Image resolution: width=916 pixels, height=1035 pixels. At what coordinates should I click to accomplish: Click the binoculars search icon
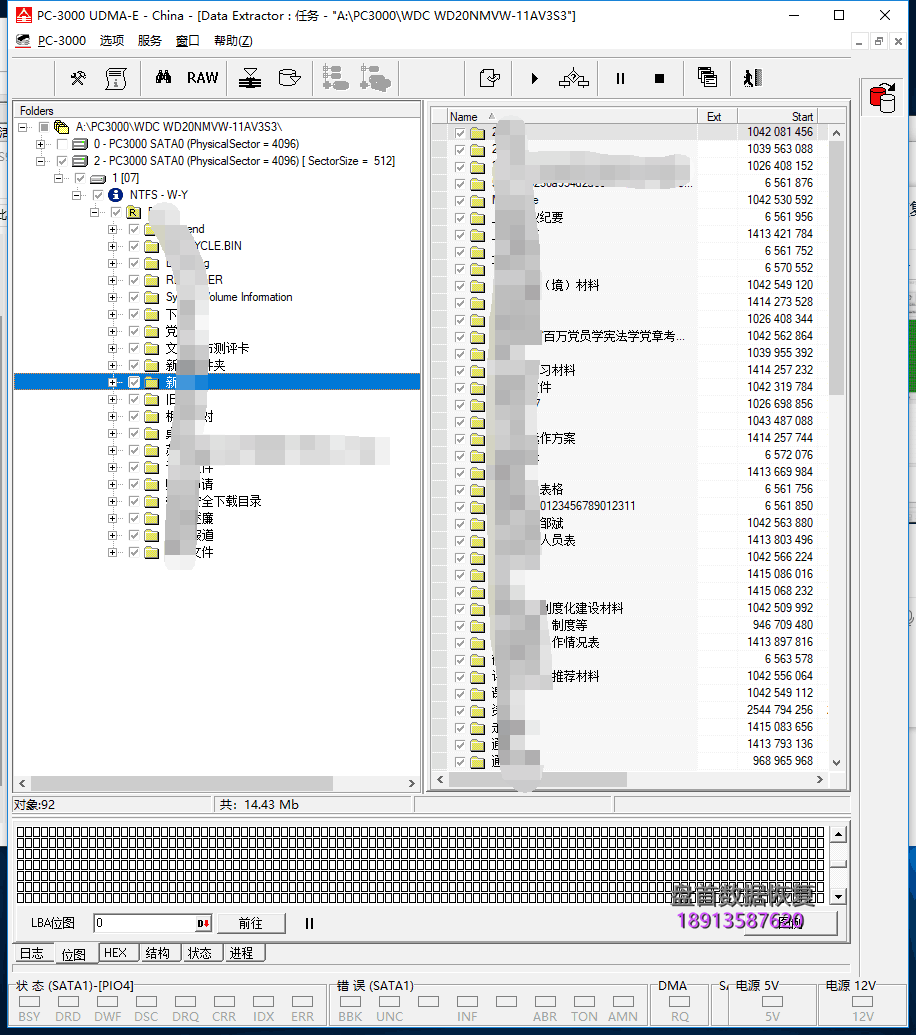163,78
